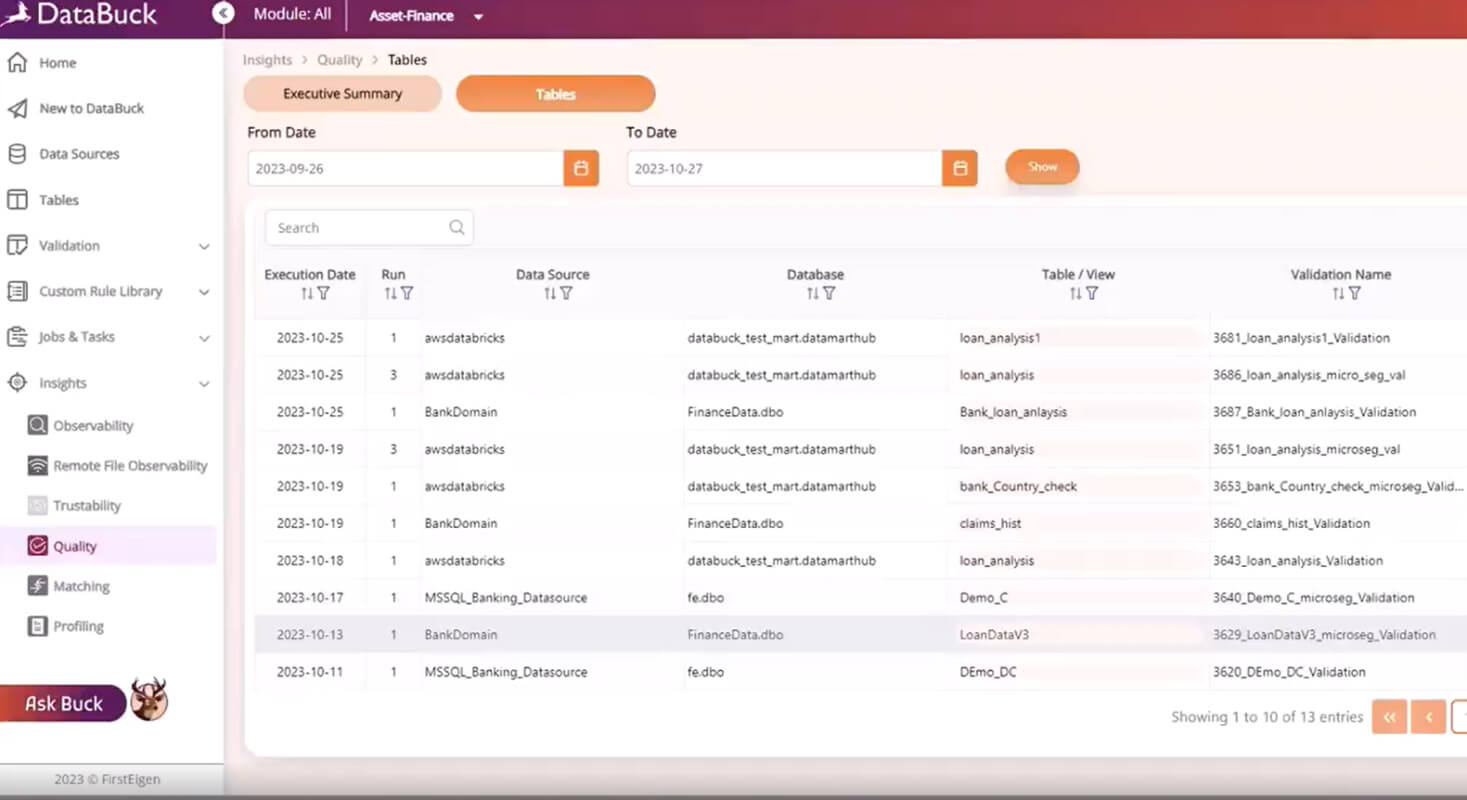Click the Show button

point(1042,167)
